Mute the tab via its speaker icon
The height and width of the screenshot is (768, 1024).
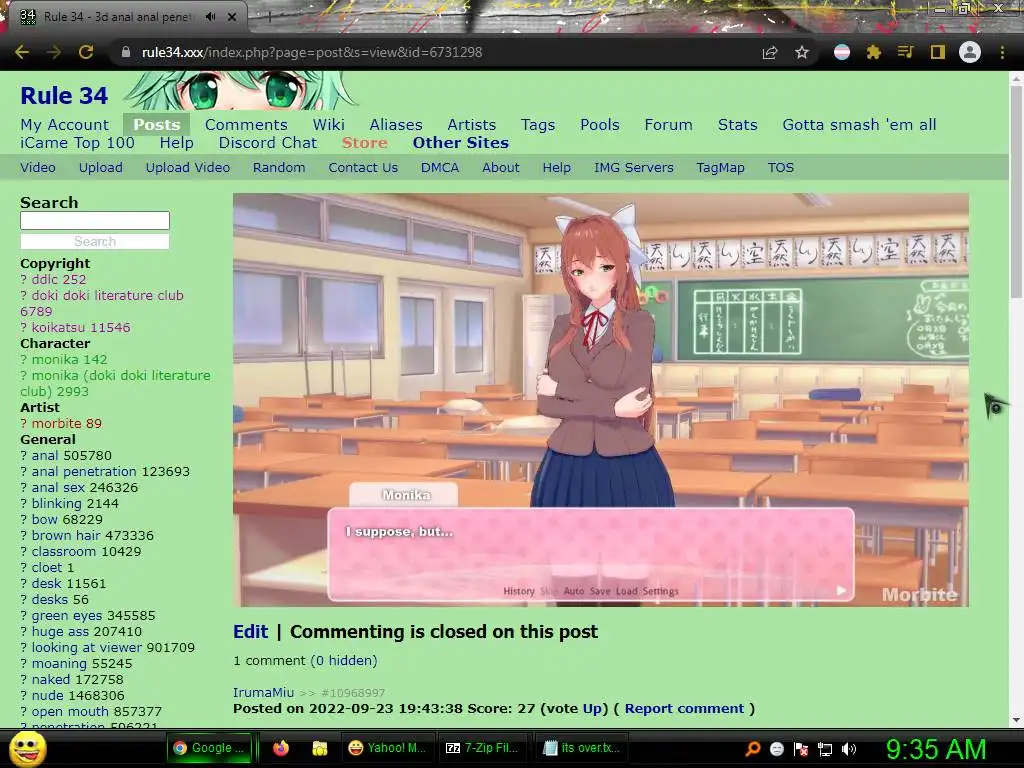(210, 17)
